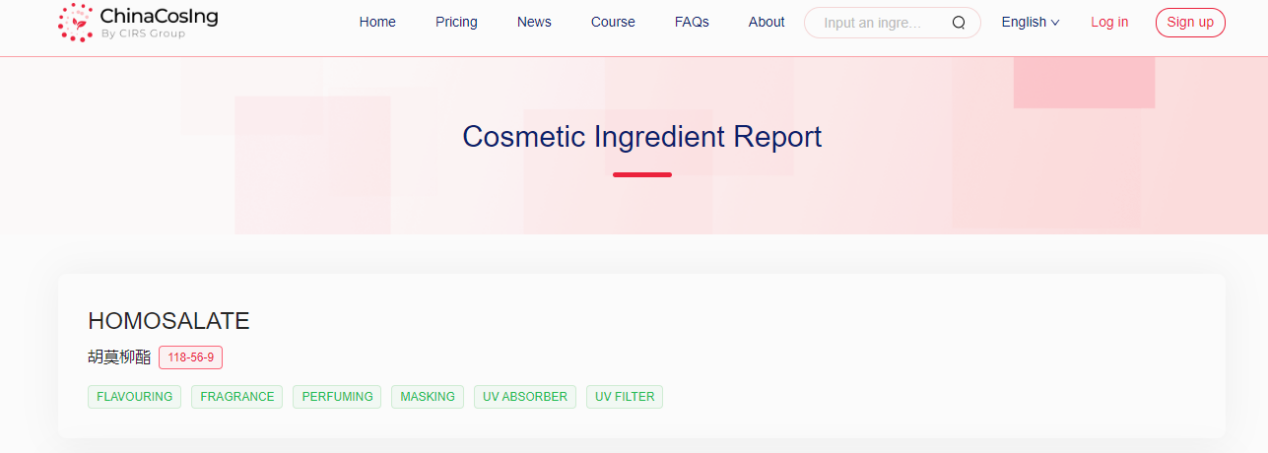
Task: Navigate to the Course page
Action: click(x=613, y=22)
